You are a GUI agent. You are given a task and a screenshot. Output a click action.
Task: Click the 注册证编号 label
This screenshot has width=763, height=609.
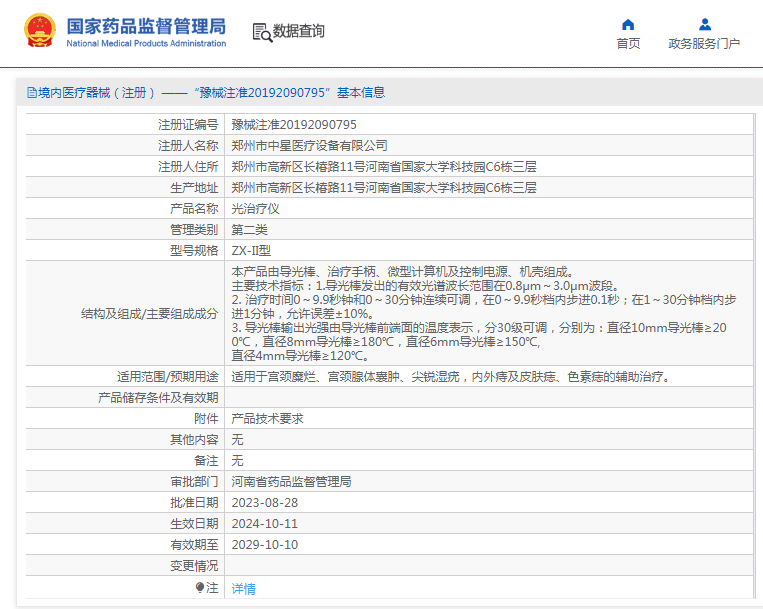[x=188, y=125]
